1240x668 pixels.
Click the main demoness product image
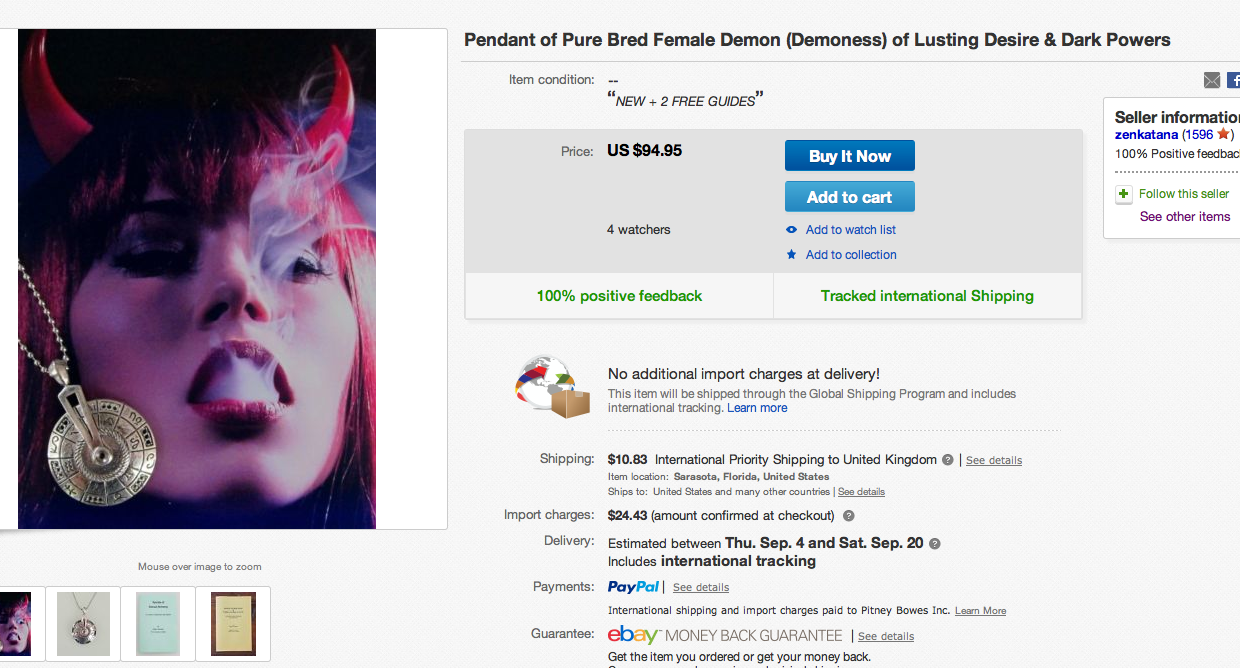[x=197, y=278]
